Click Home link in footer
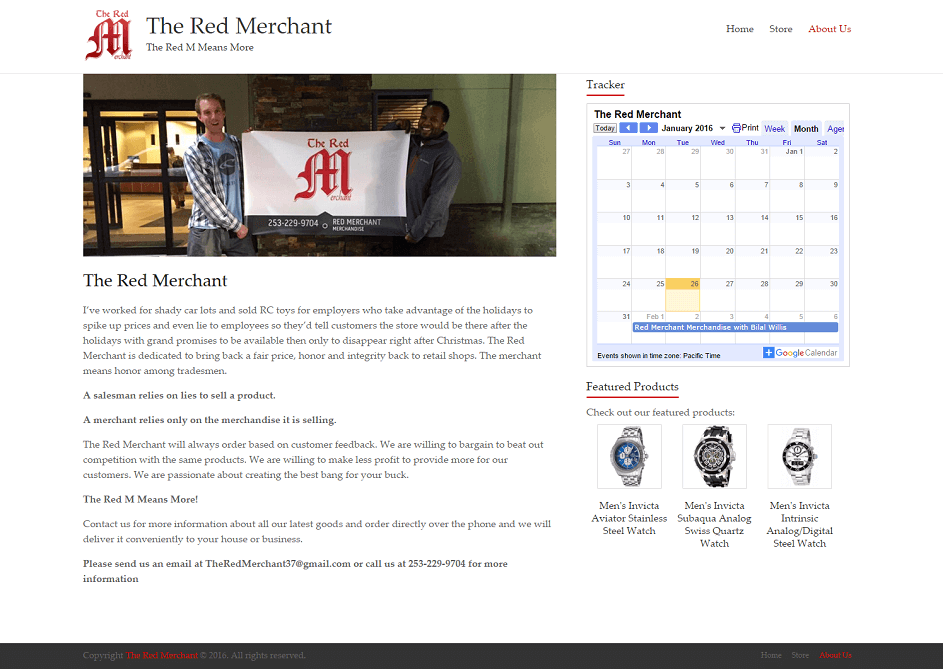The image size is (943, 669). point(771,655)
